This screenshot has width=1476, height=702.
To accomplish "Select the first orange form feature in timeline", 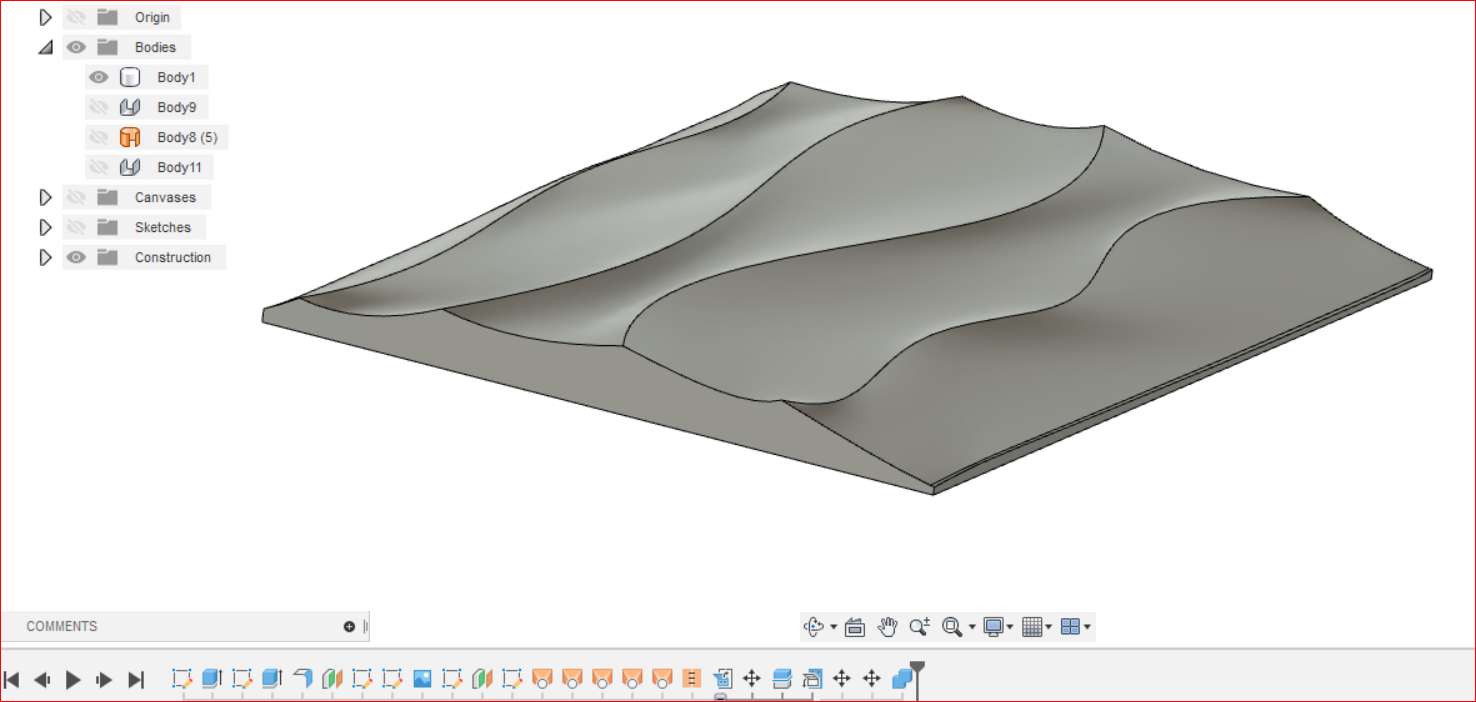I will point(542,679).
